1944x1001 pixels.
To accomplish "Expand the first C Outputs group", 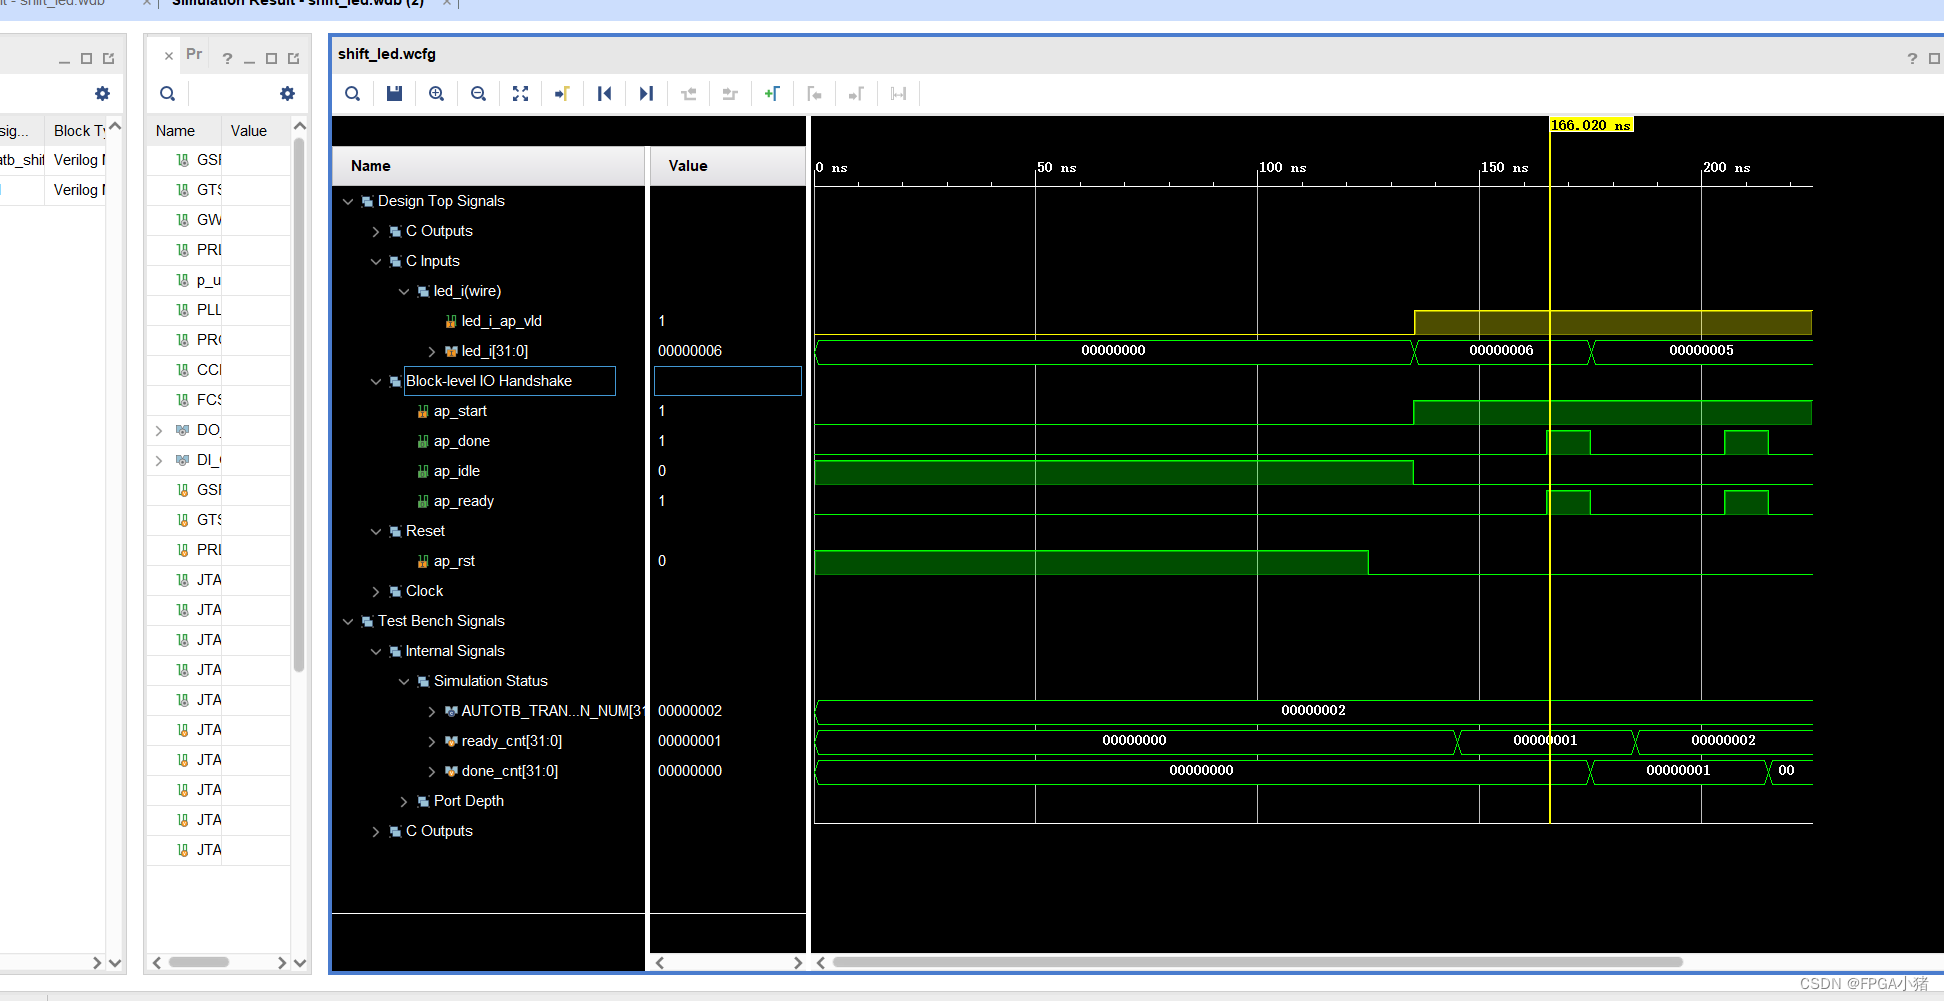I will (376, 231).
